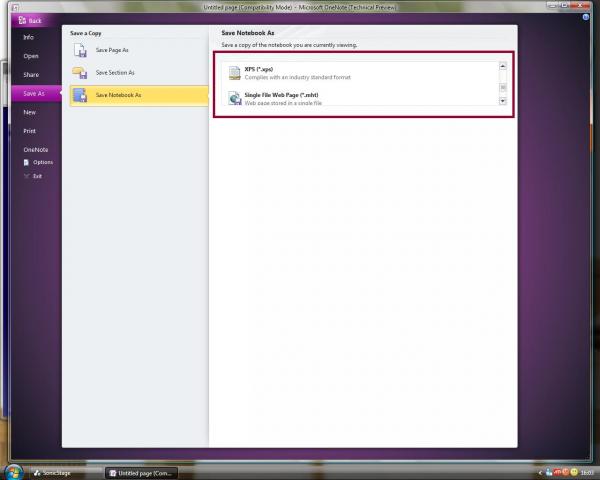Select the XPS (*.xps) format
Viewport: 600px width, 480px height.
tap(360, 73)
